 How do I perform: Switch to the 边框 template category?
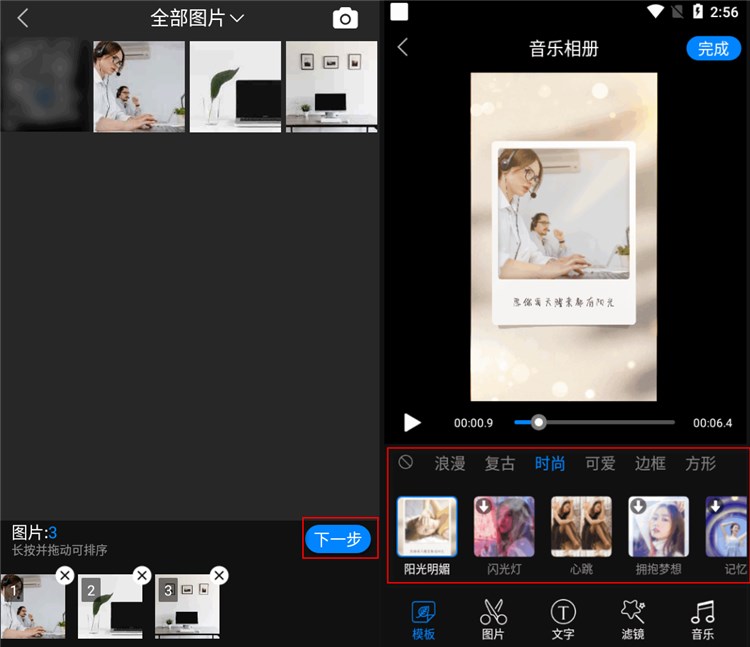[x=651, y=463]
